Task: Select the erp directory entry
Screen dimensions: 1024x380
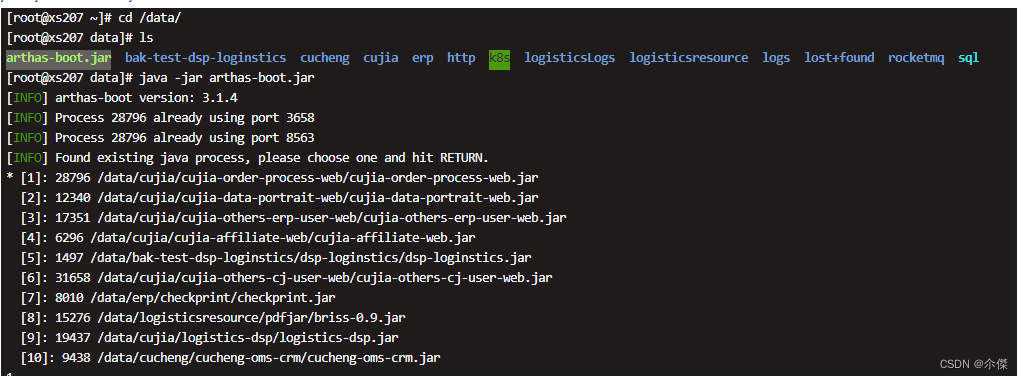Action: click(x=423, y=58)
